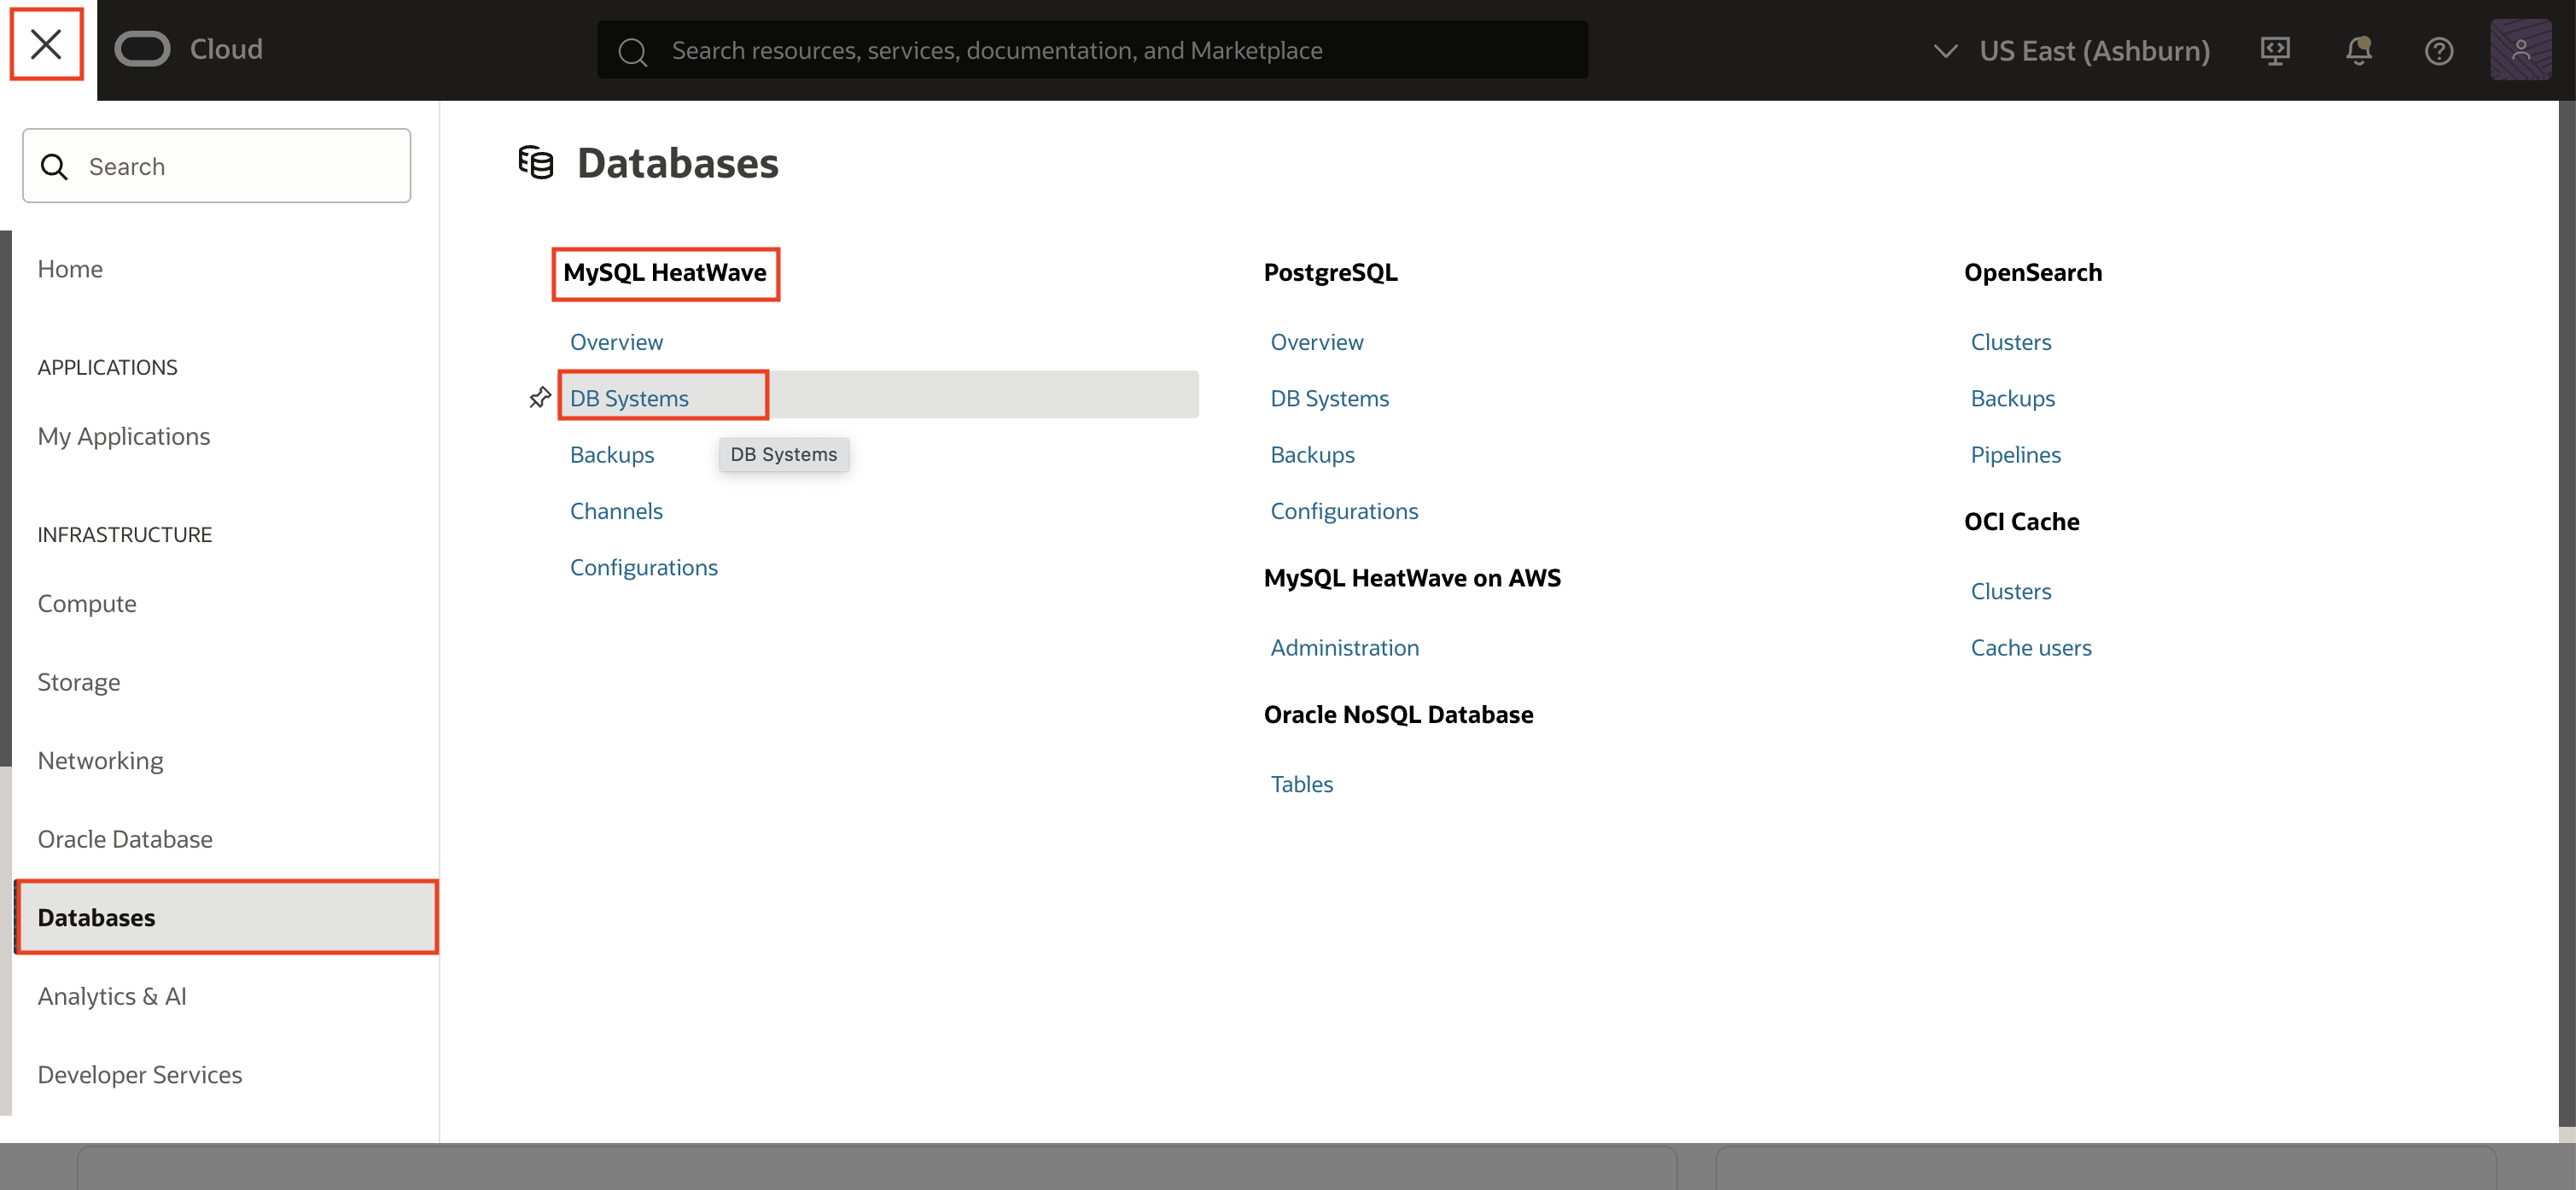Open the profile avatar menu
The width and height of the screenshot is (2576, 1190).
point(2521,50)
